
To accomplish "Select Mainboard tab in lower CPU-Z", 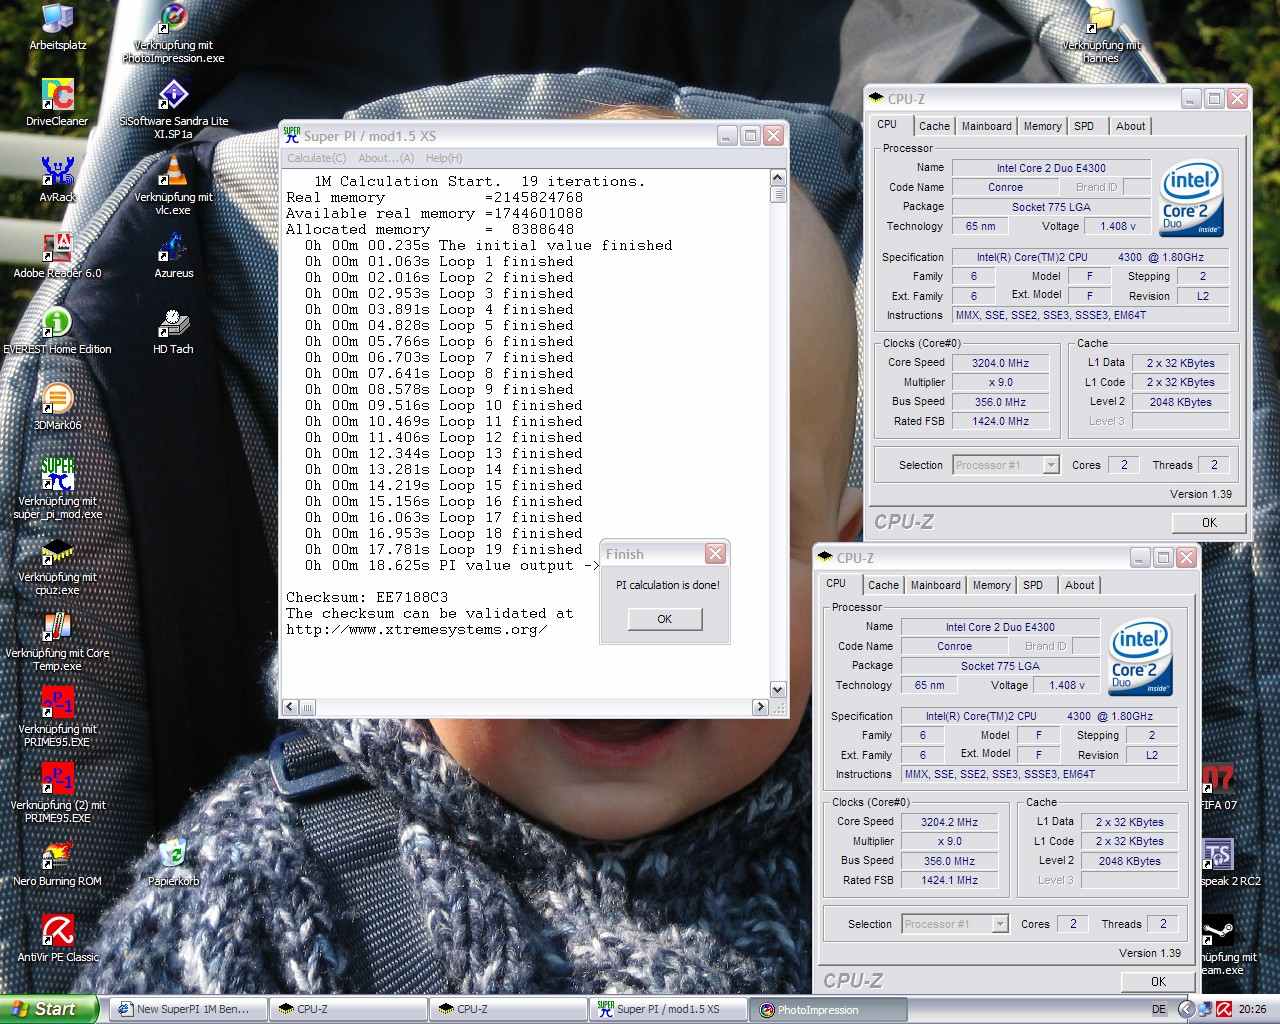I will tap(935, 585).
